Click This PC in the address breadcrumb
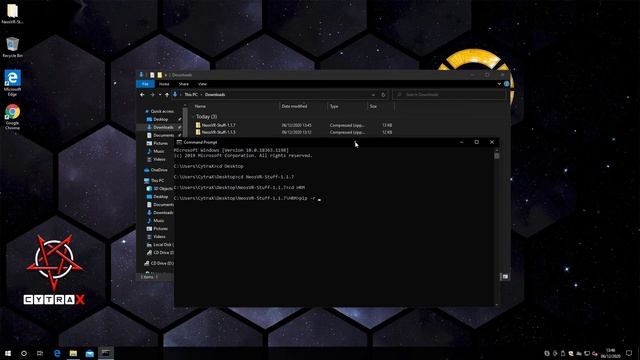 pyautogui.click(x=191, y=95)
